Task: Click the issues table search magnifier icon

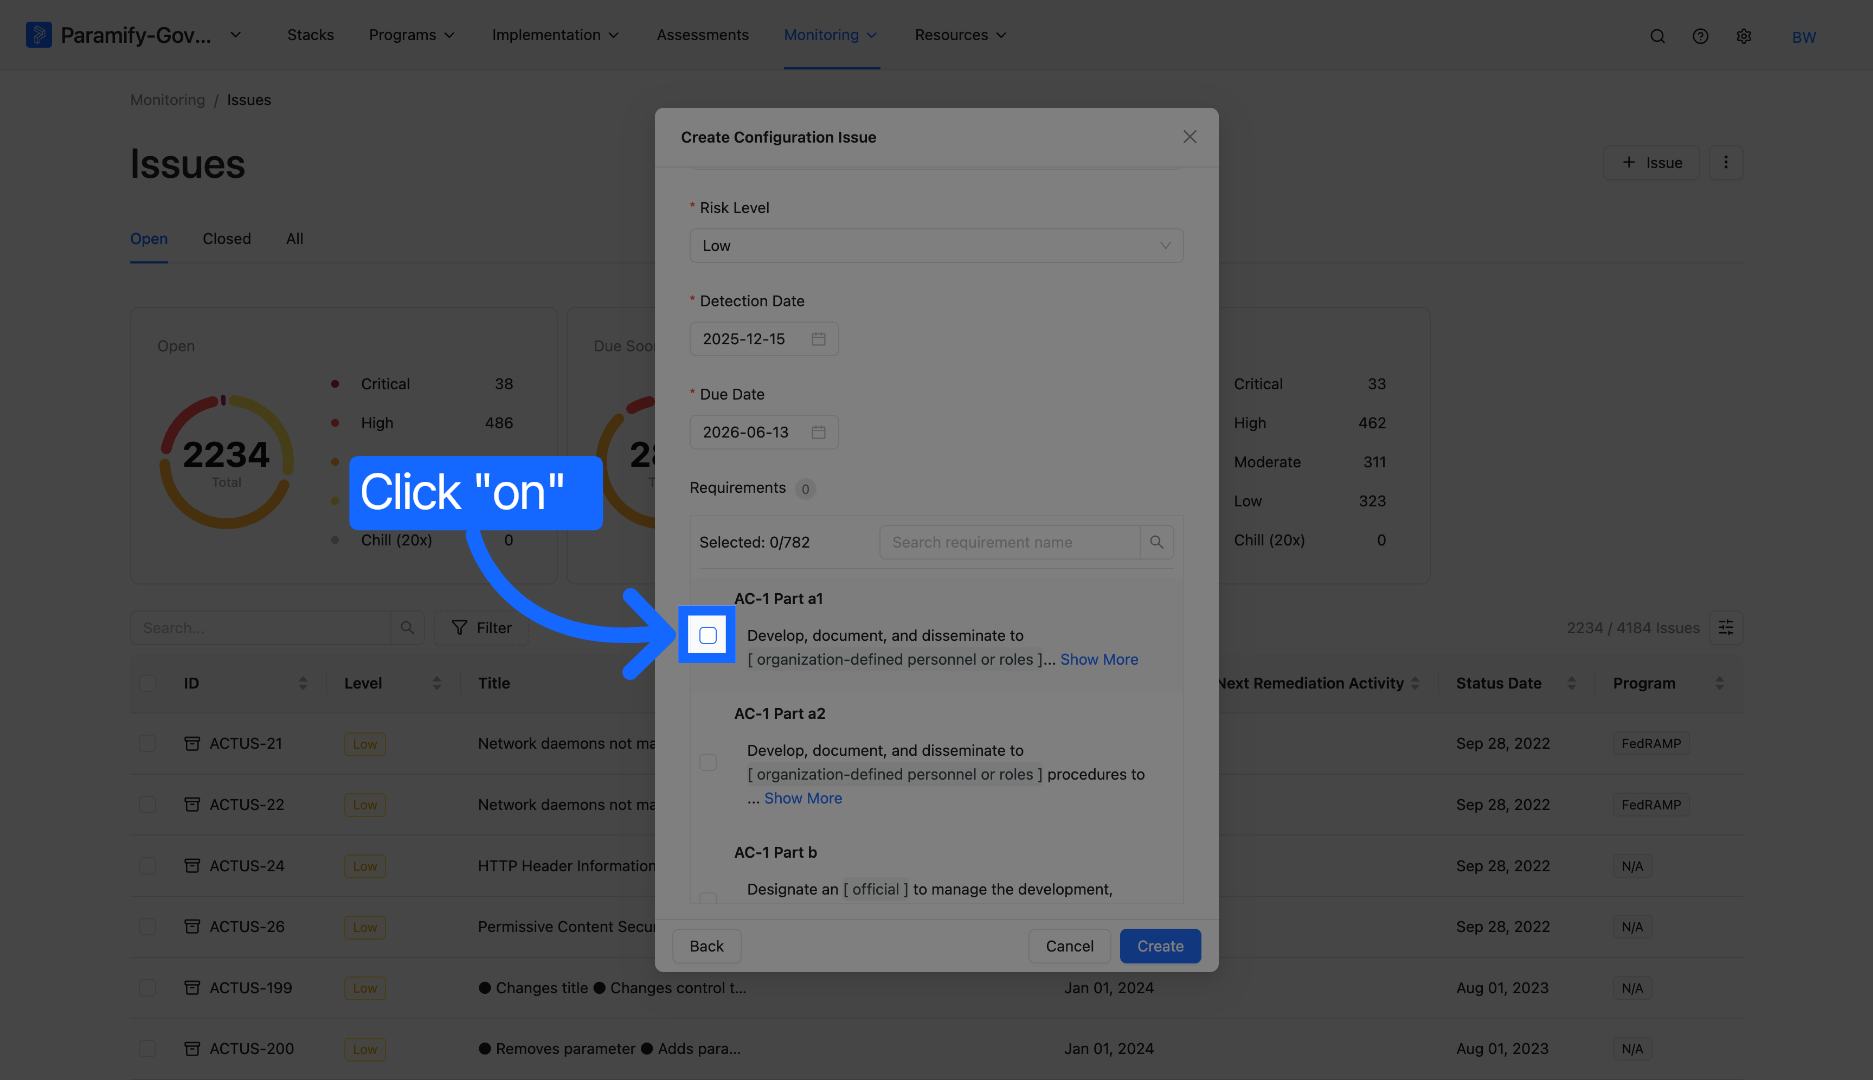Action: coord(407,628)
